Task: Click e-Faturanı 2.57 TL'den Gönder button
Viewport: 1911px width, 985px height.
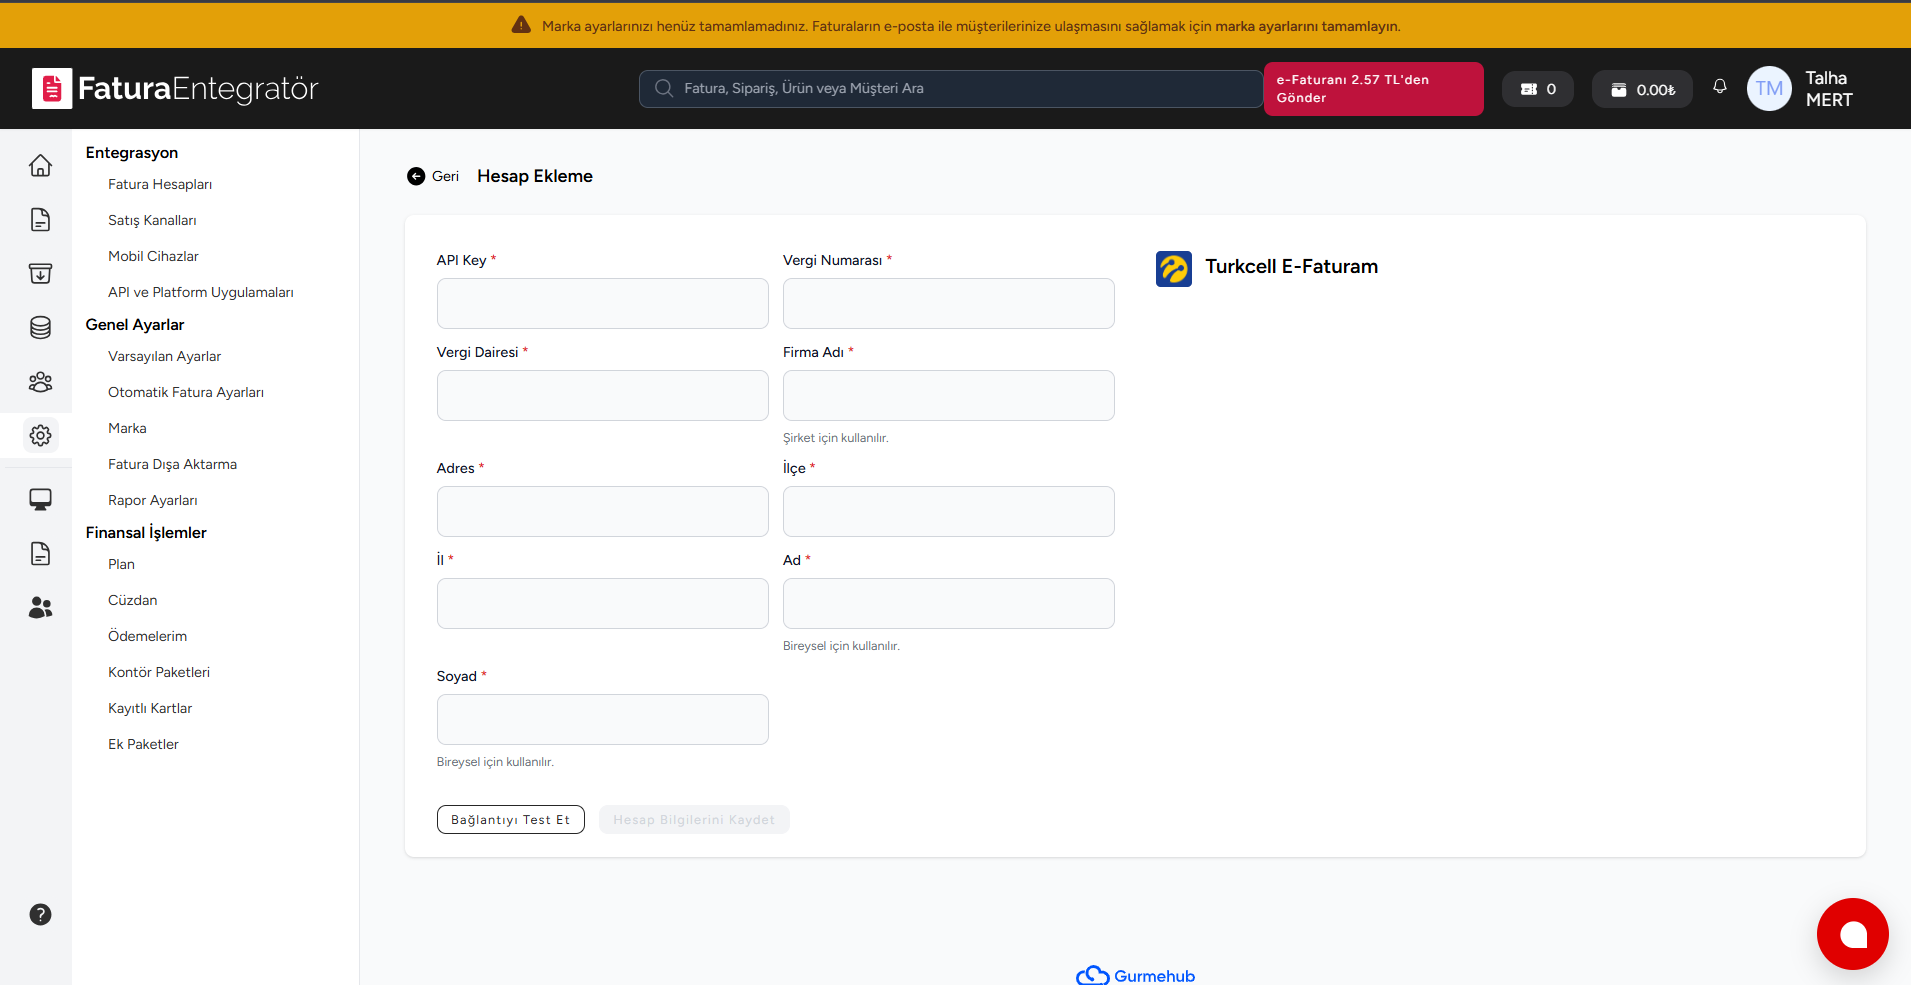Action: (x=1374, y=89)
